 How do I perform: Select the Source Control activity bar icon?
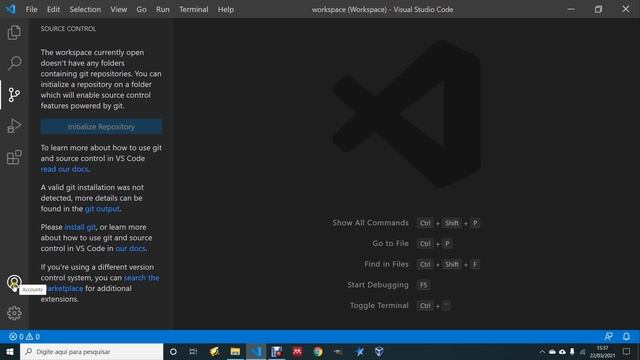(14, 95)
